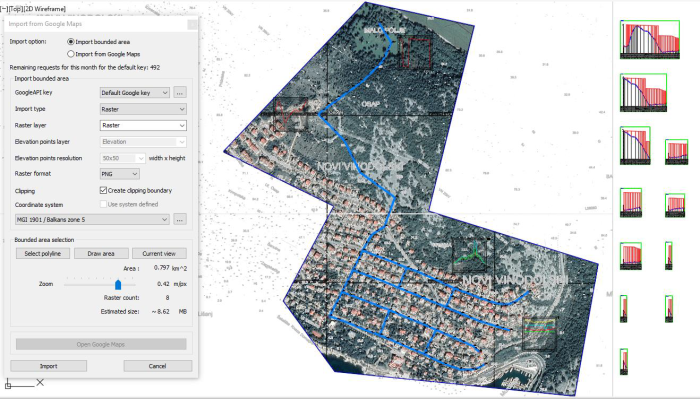Click the Zoom slider handle
Screen dimensions: 700x399
(x=118, y=284)
